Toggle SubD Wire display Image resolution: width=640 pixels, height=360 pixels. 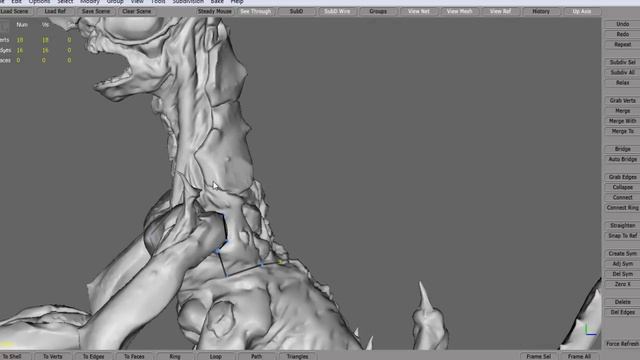coord(337,11)
